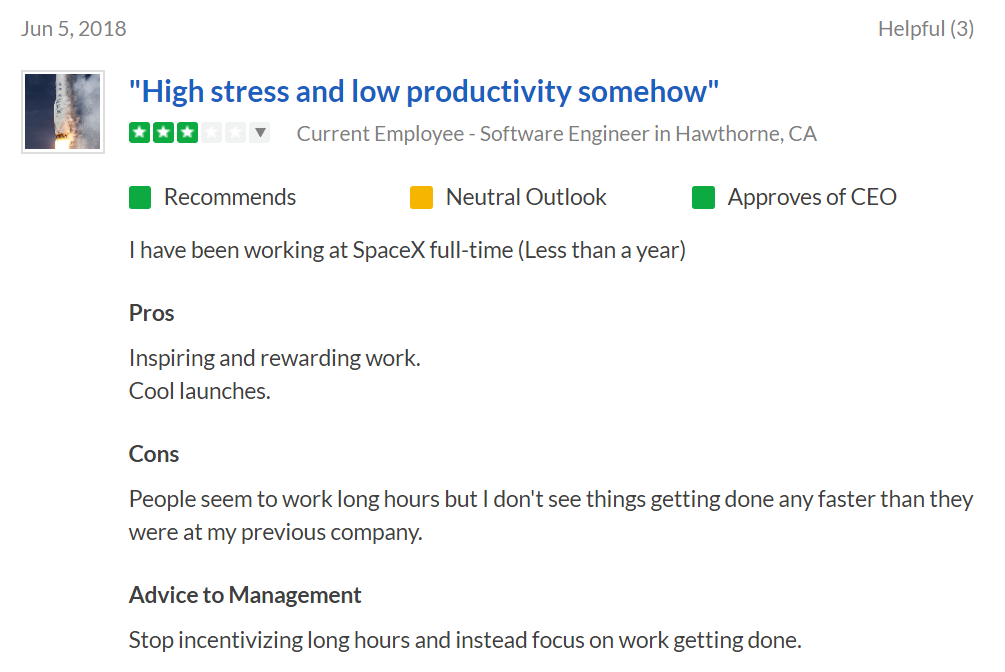Click the Current Employee - Software Engineer job line
Viewport: 1005px width, 672px height.
click(556, 134)
